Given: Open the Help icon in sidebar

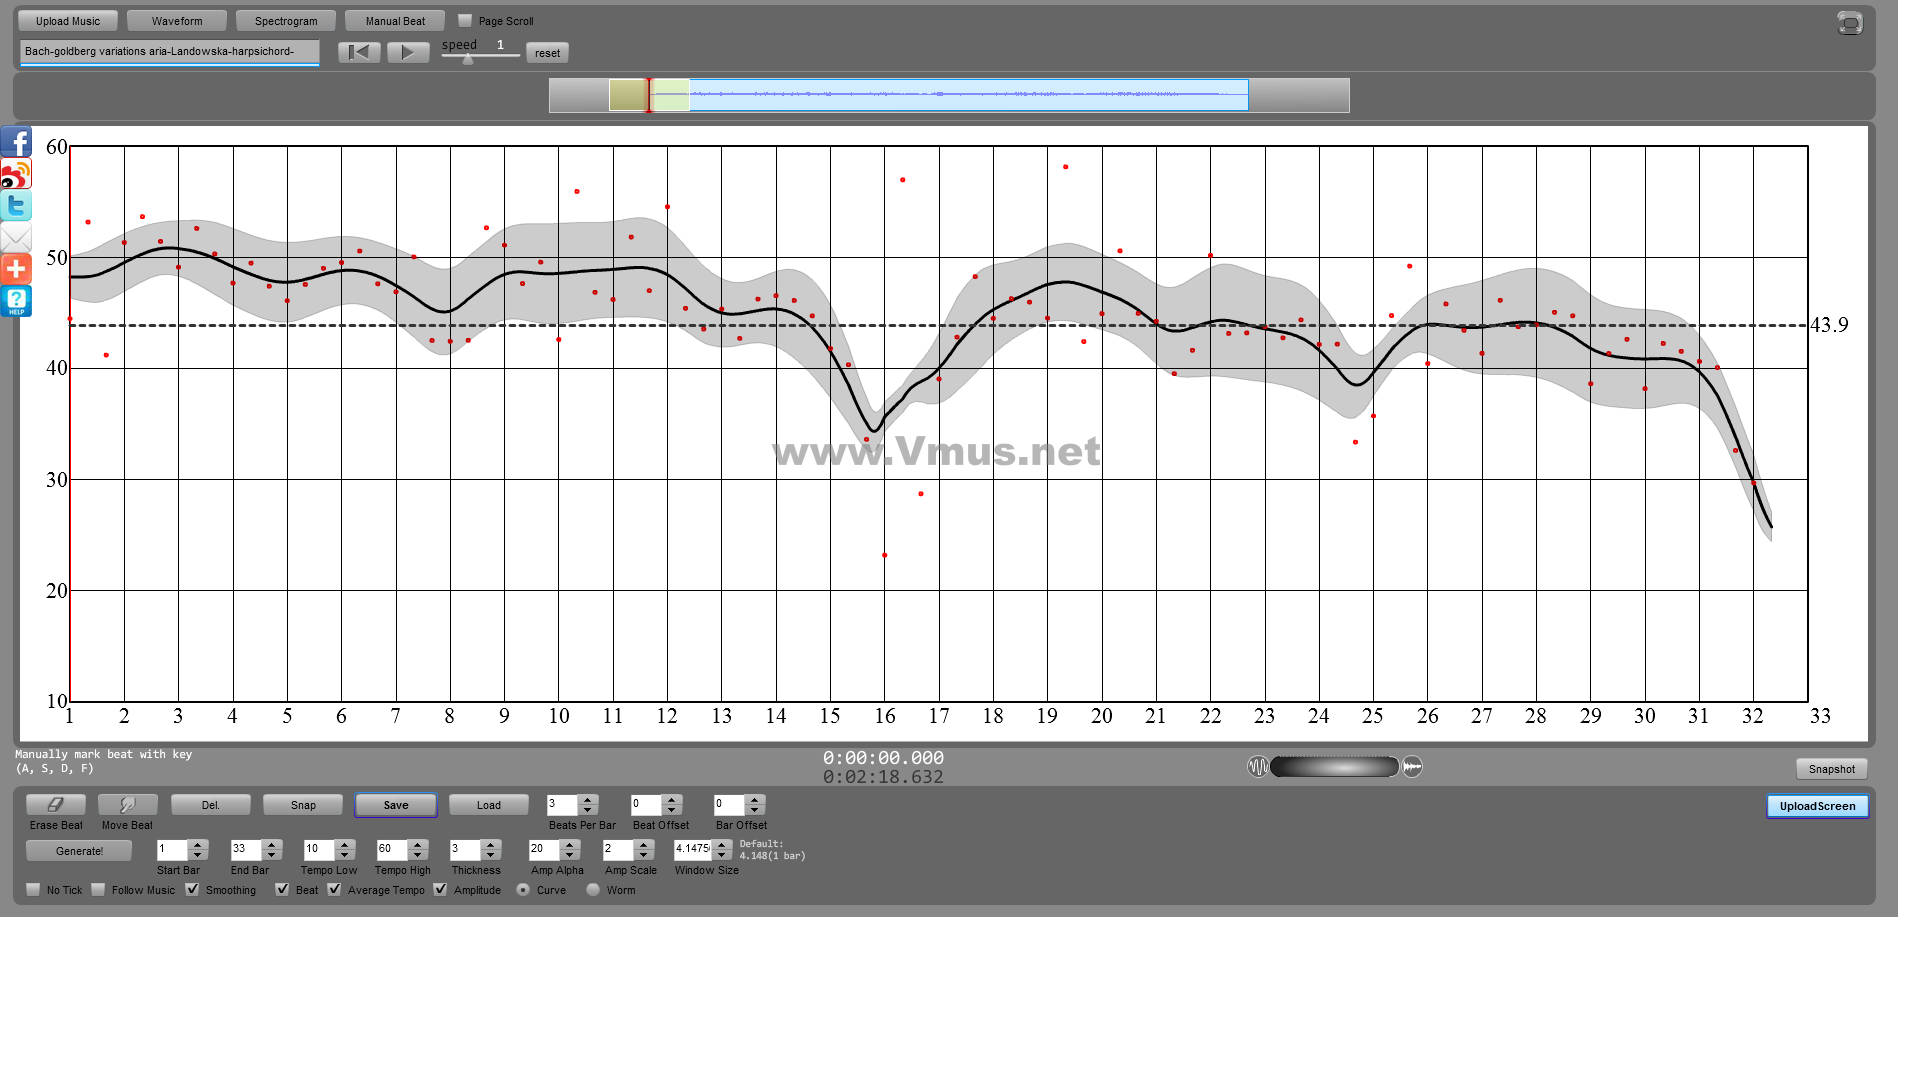Looking at the screenshot, I should coord(16,301).
